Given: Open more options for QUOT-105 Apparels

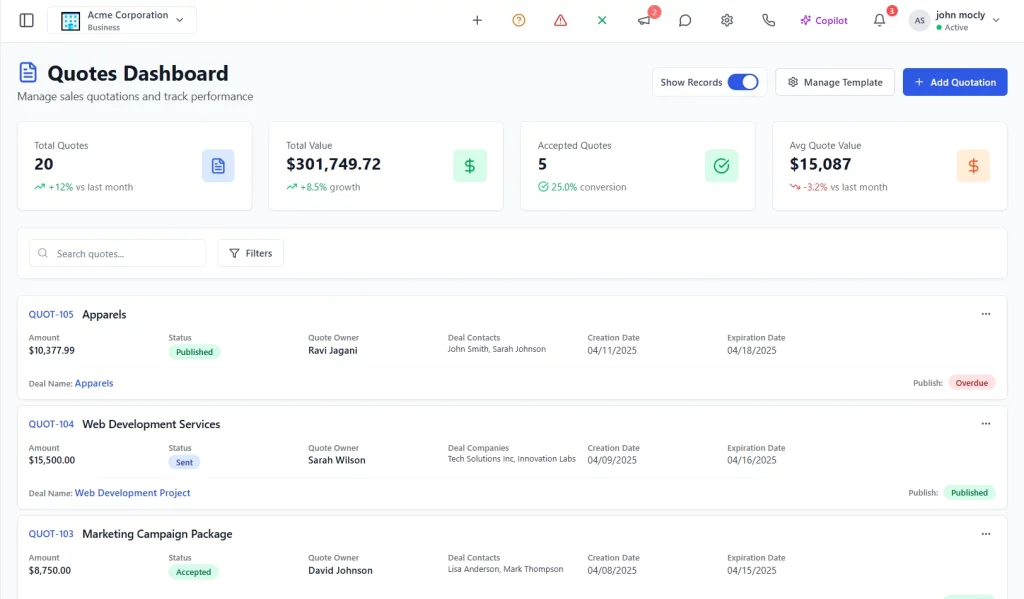Looking at the screenshot, I should pyautogui.click(x=985, y=314).
